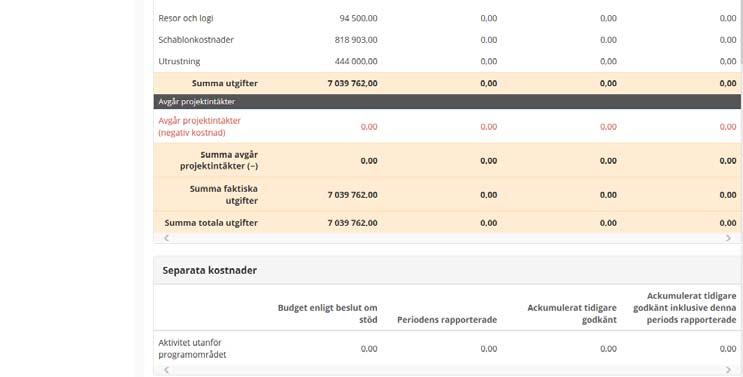
Task: Click Aktivitet utanför programområdet row label
Action: pyautogui.click(x=192, y=349)
